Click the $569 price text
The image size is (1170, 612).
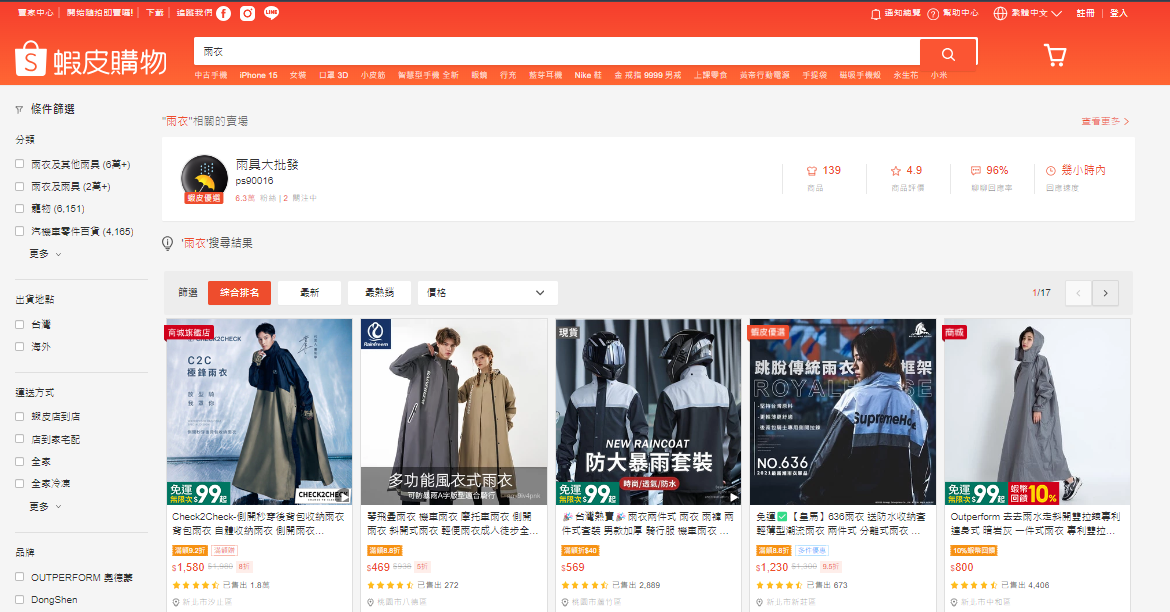[x=572, y=567]
